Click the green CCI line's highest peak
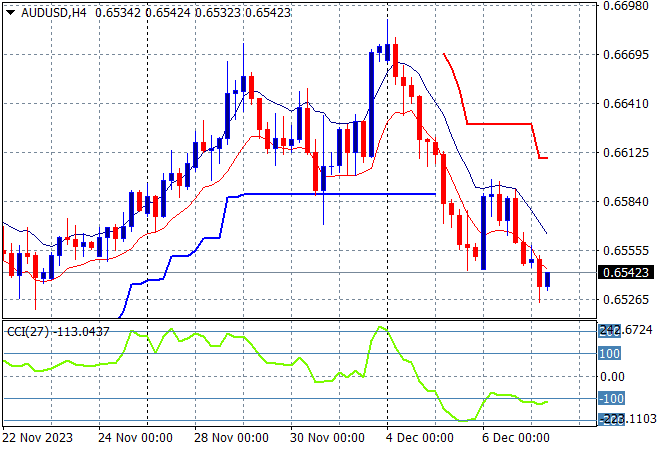Image resolution: width=660 pixels, height=450 pixels. (380, 327)
